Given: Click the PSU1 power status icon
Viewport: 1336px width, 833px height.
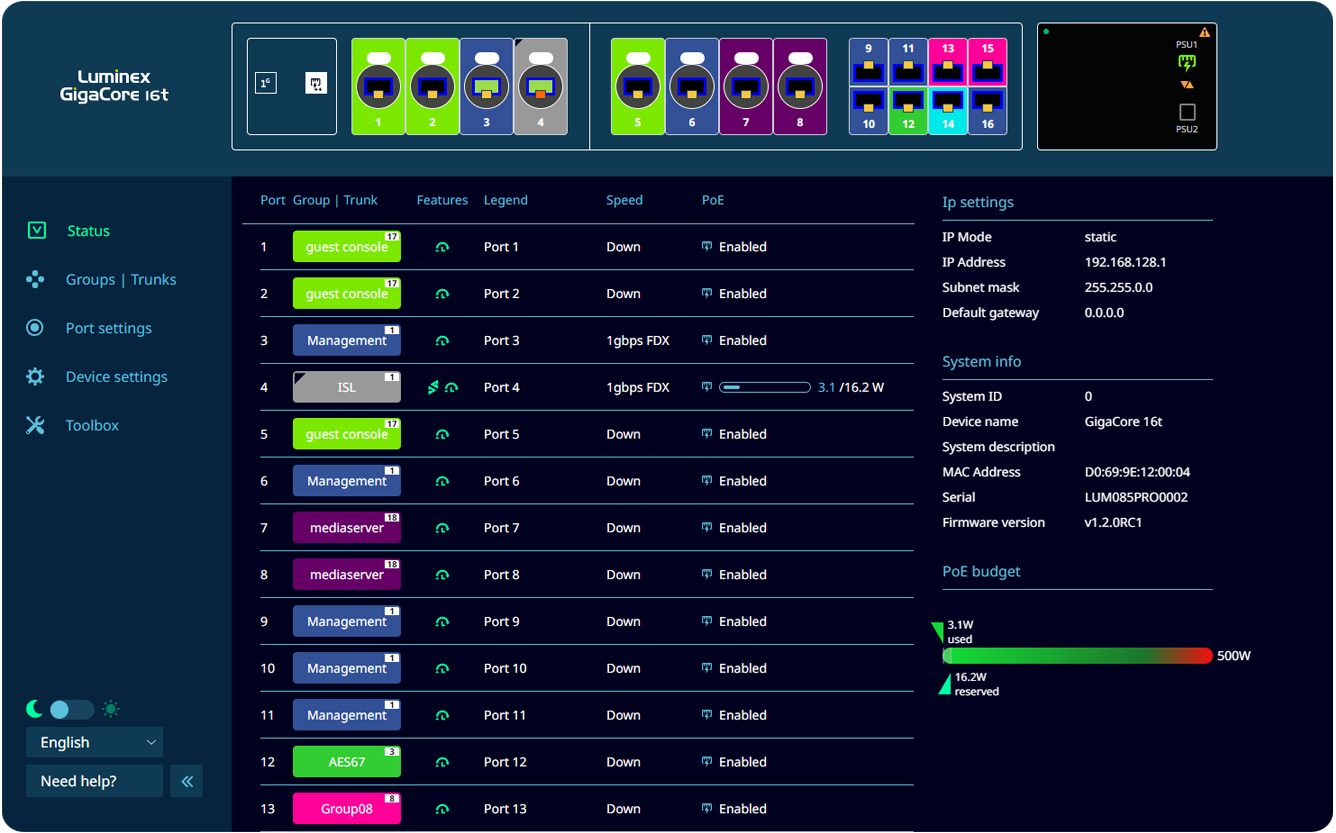Looking at the screenshot, I should pos(1187,63).
